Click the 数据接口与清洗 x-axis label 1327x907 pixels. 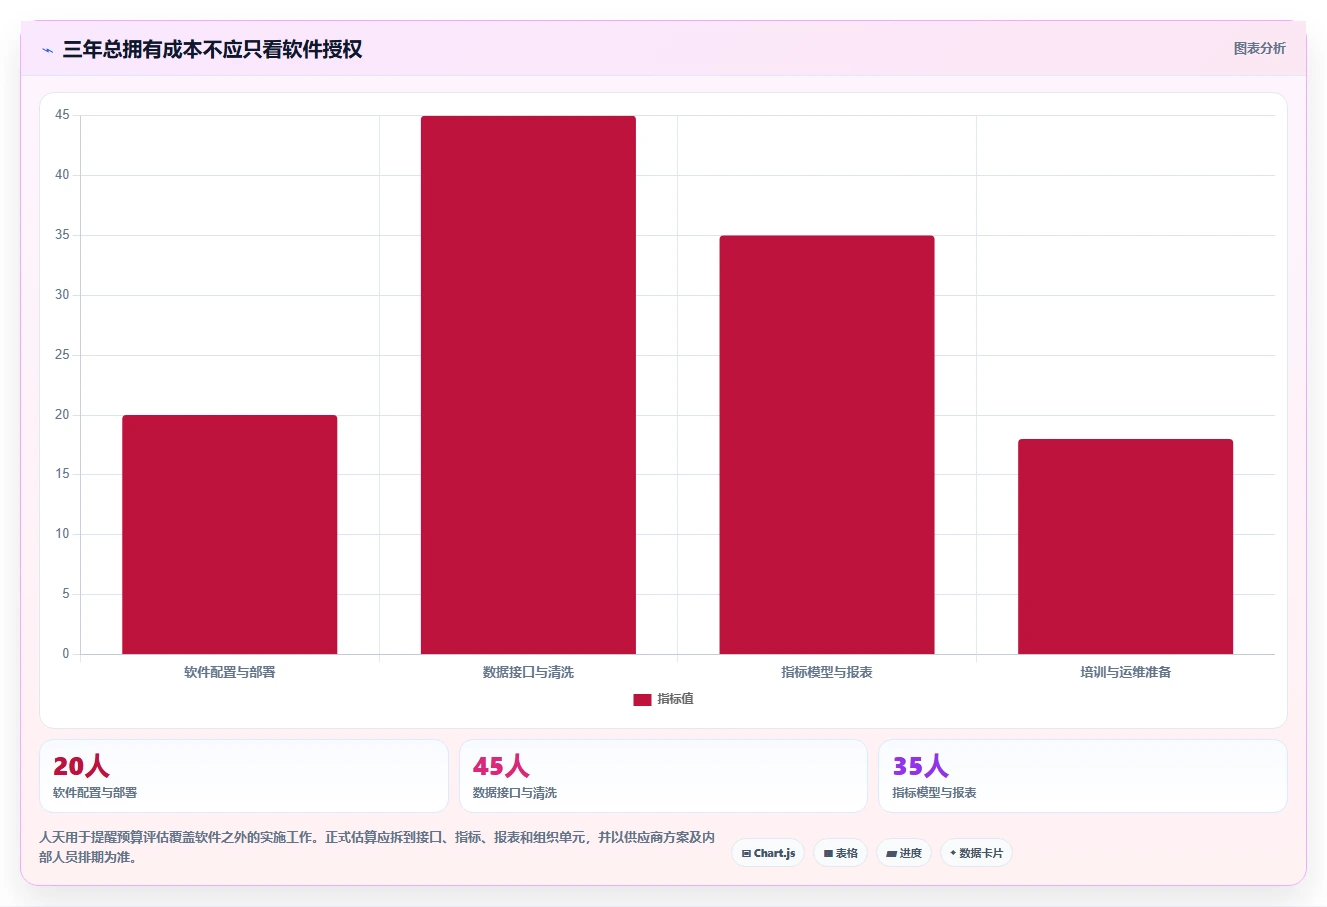click(528, 672)
